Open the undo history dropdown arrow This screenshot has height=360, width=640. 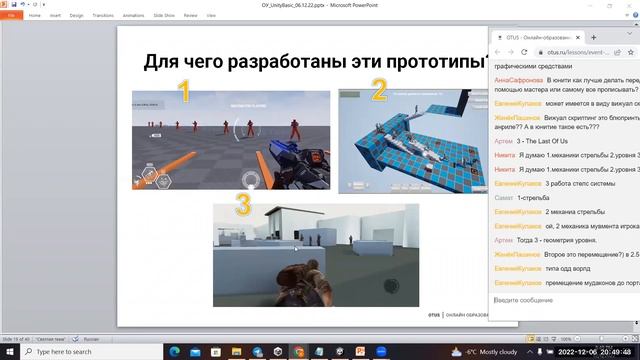(28, 5)
